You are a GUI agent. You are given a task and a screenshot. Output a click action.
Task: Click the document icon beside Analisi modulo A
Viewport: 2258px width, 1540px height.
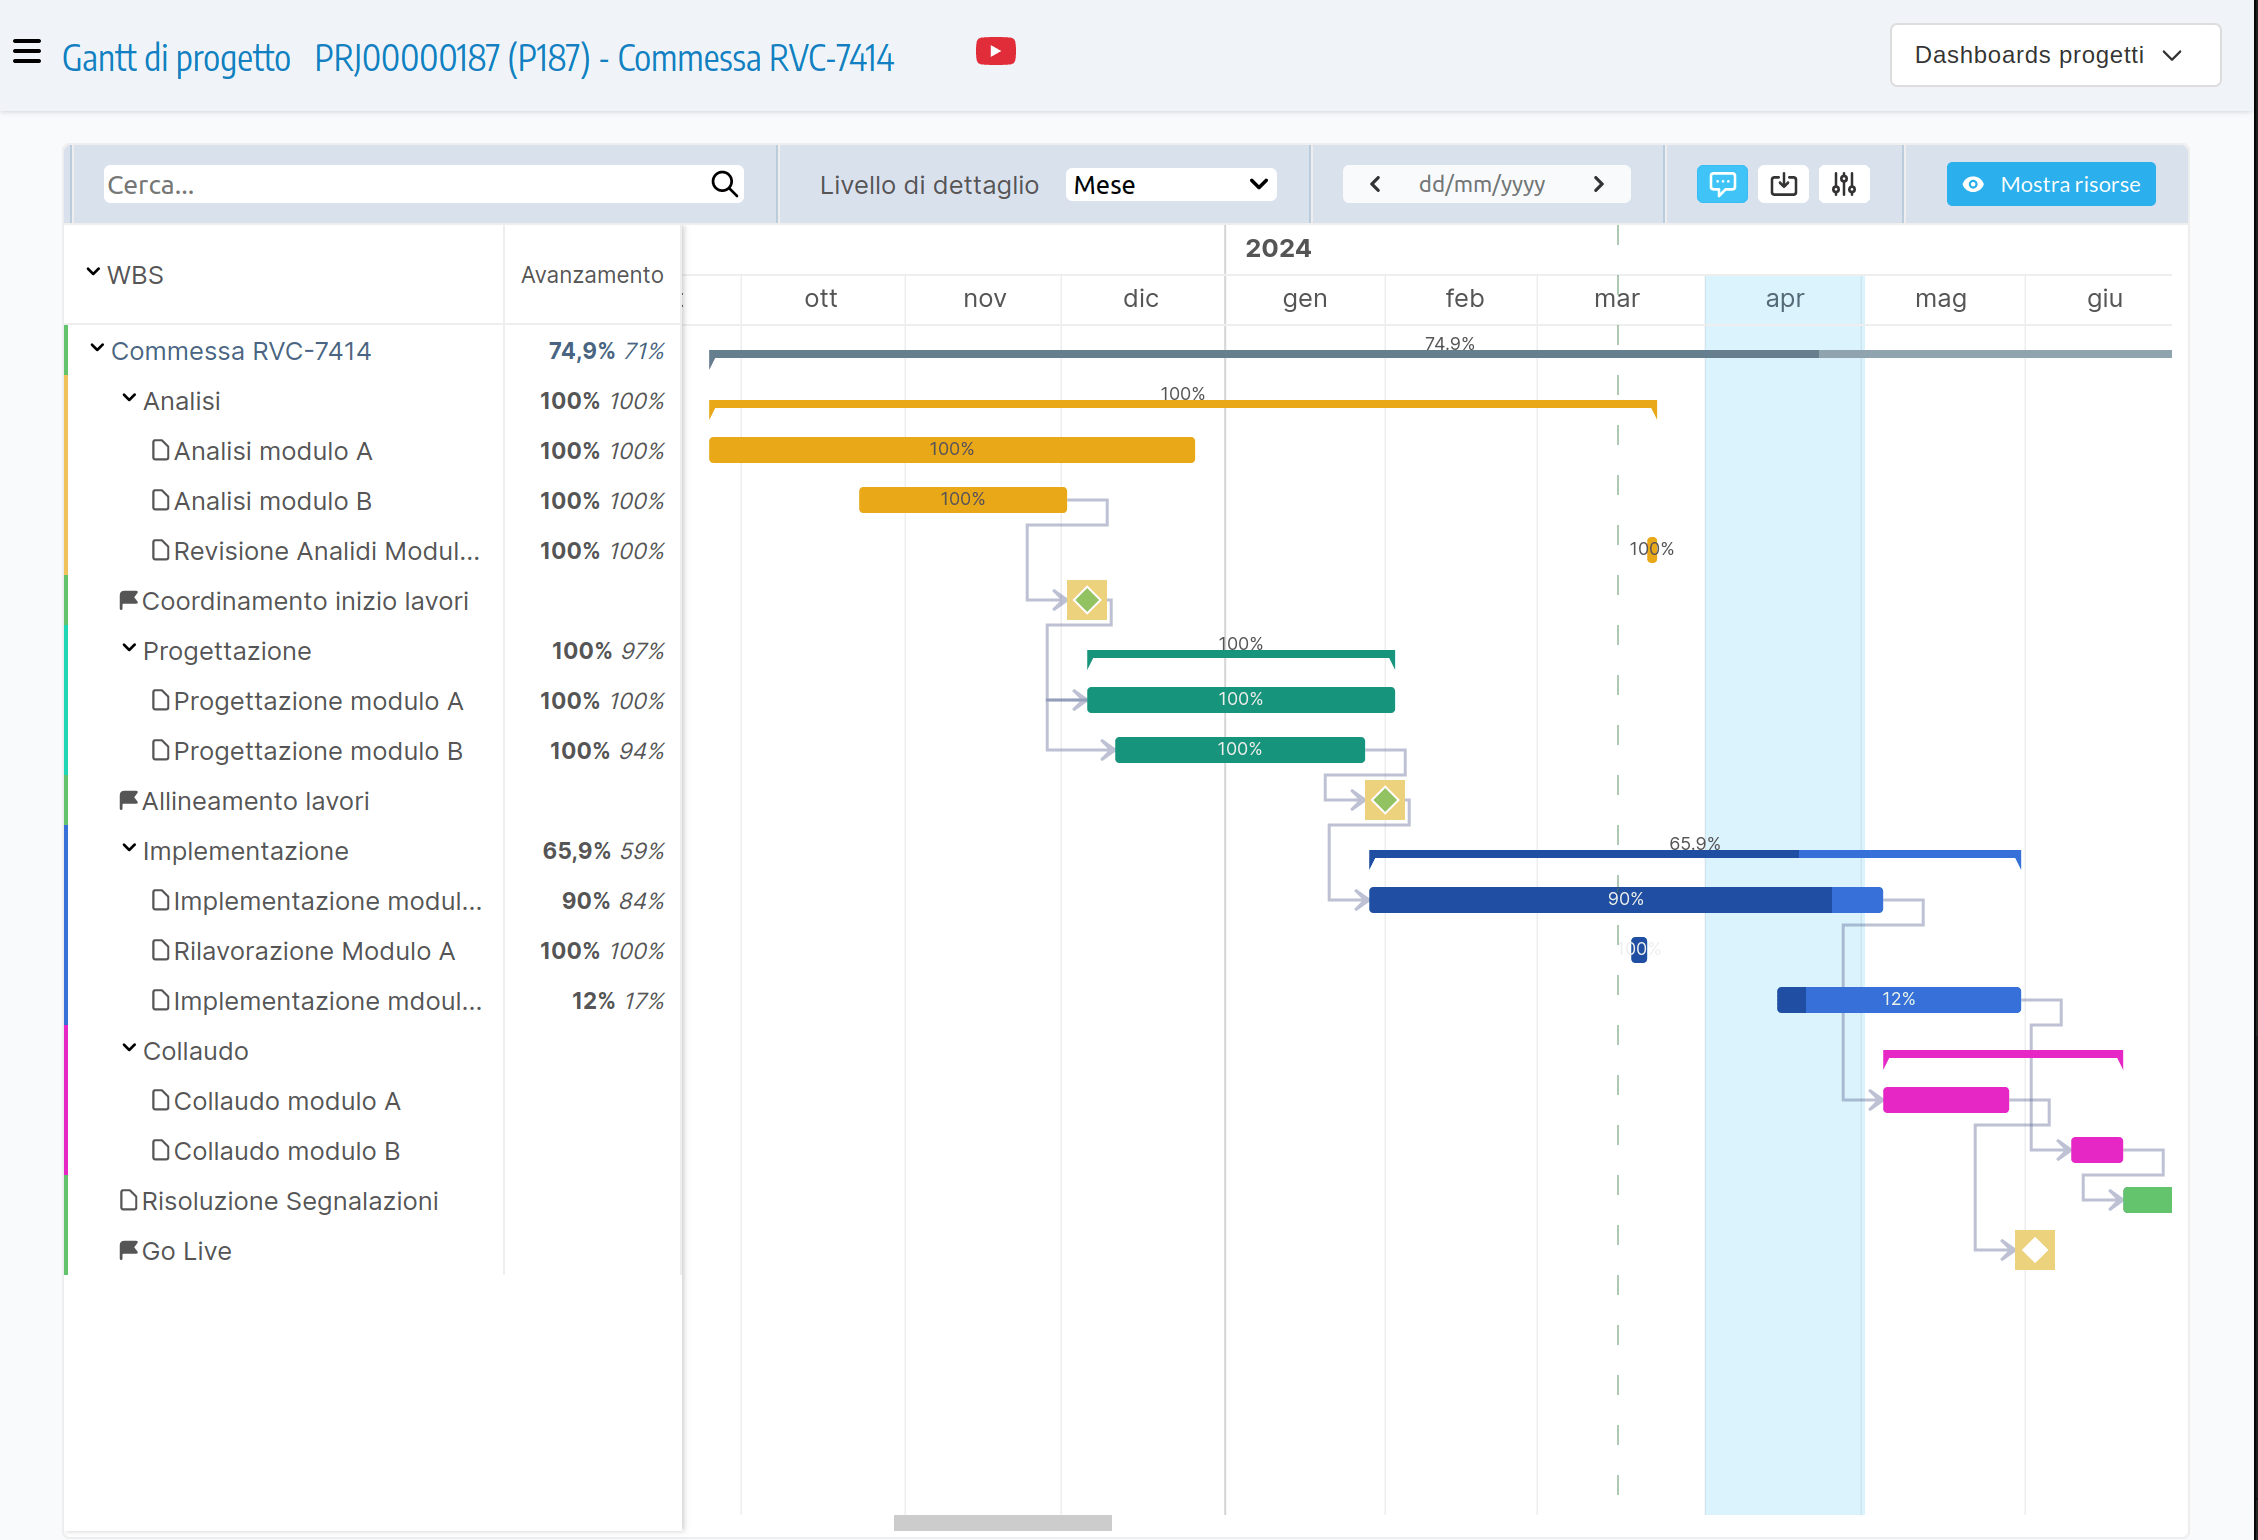point(162,450)
